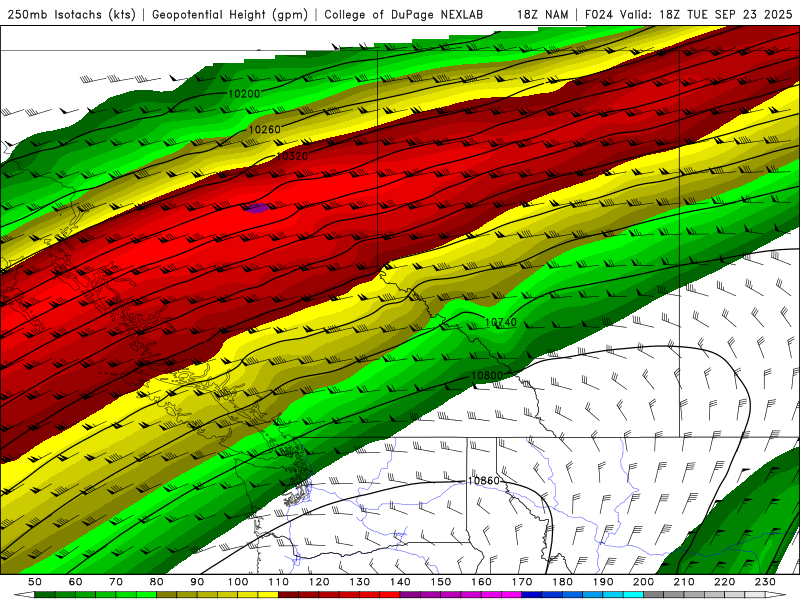
Task: Click the 80 value on the color scale
Action: click(x=157, y=582)
